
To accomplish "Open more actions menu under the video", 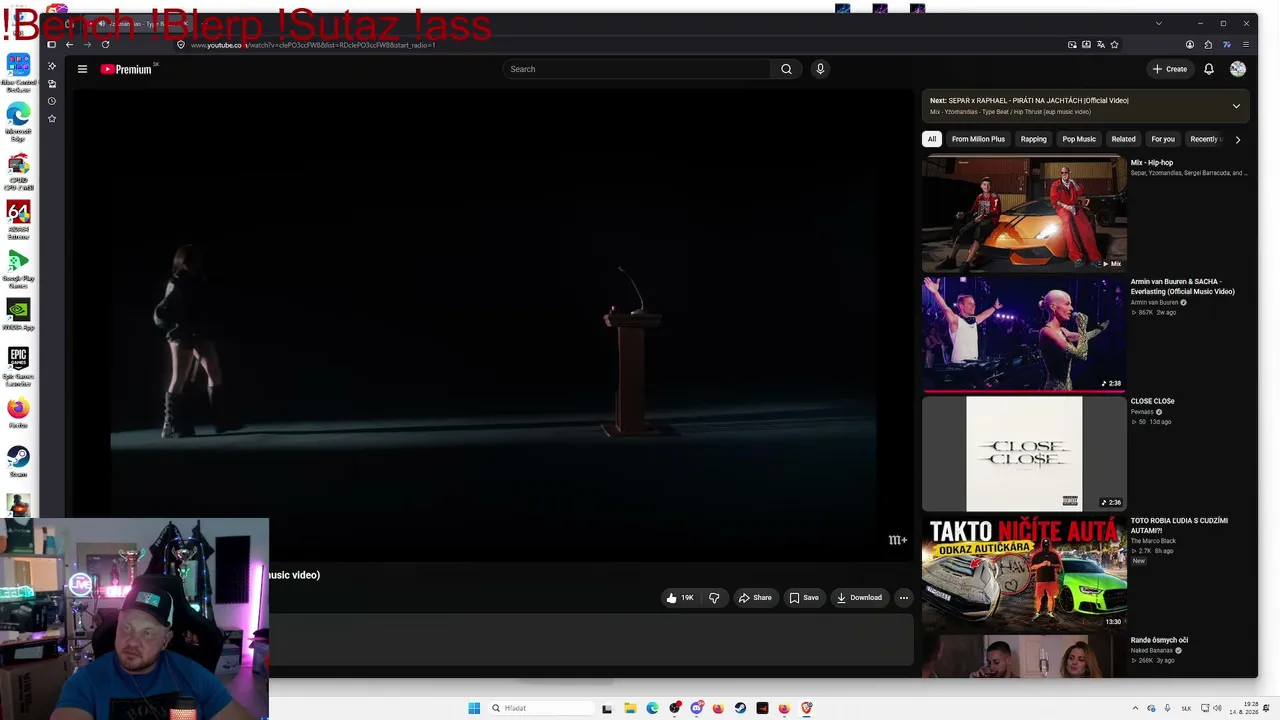I will pos(903,598).
